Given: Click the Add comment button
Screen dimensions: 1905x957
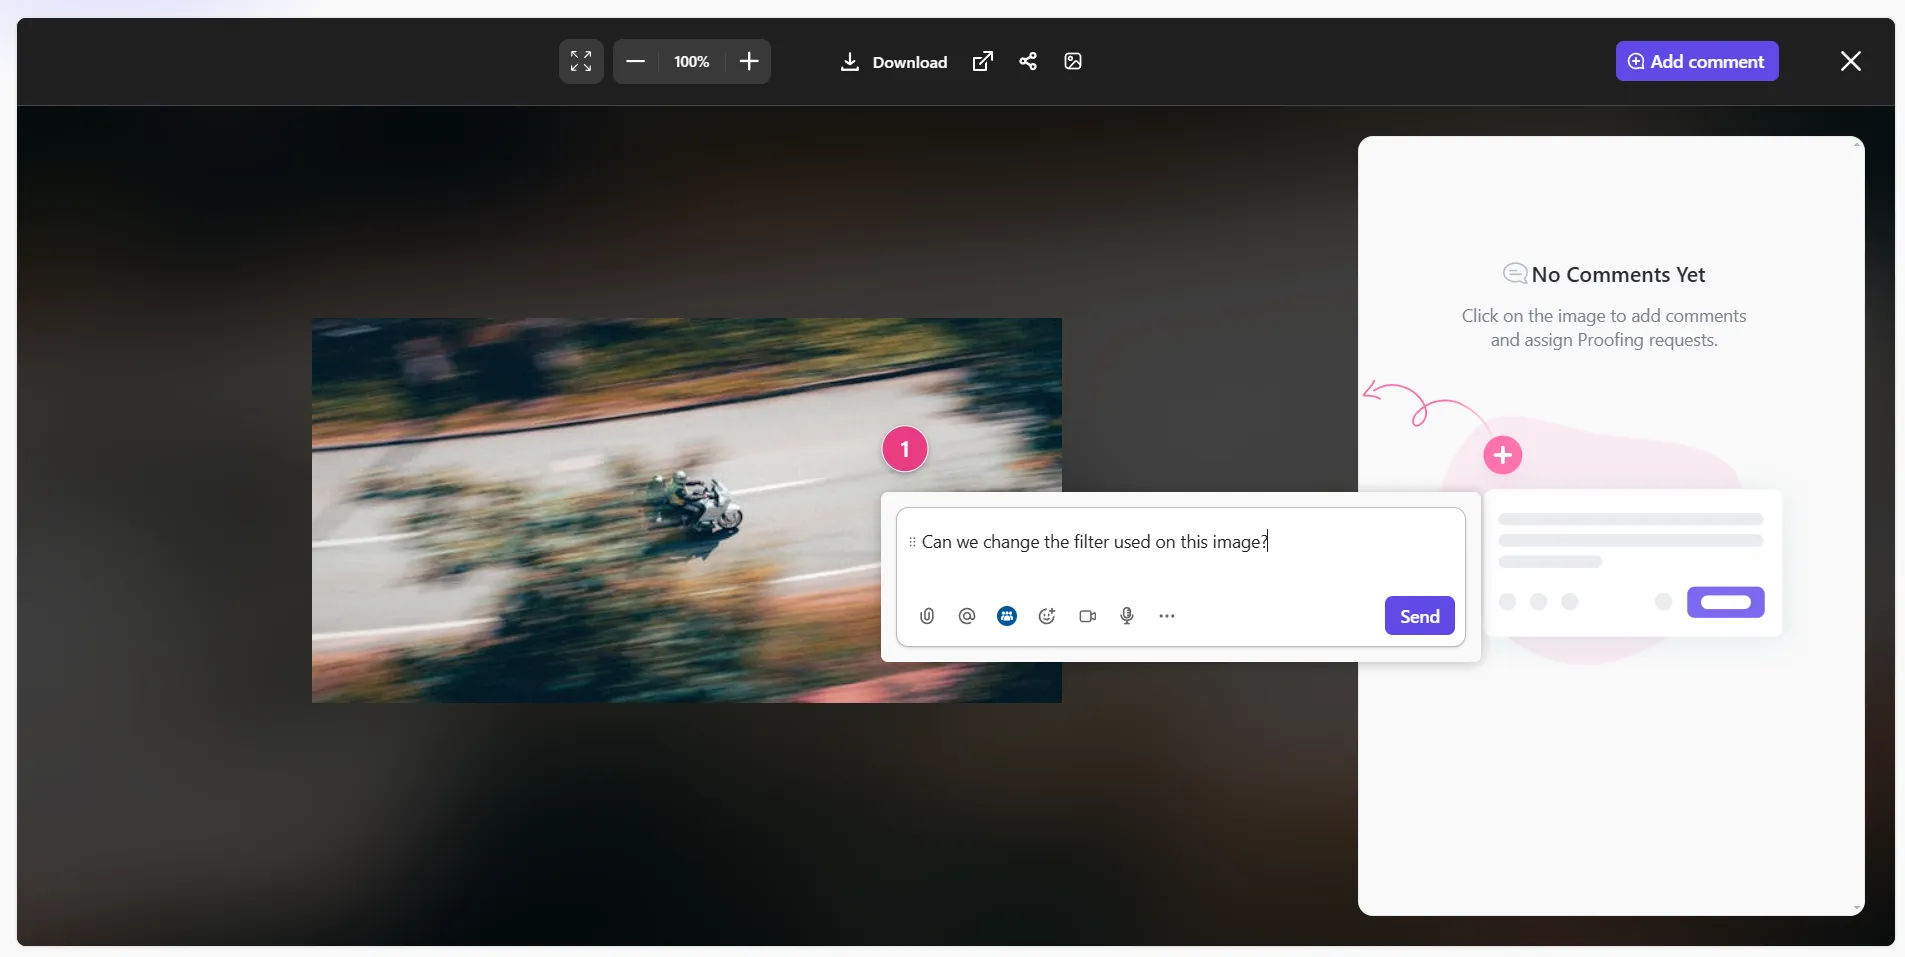Looking at the screenshot, I should [1697, 61].
